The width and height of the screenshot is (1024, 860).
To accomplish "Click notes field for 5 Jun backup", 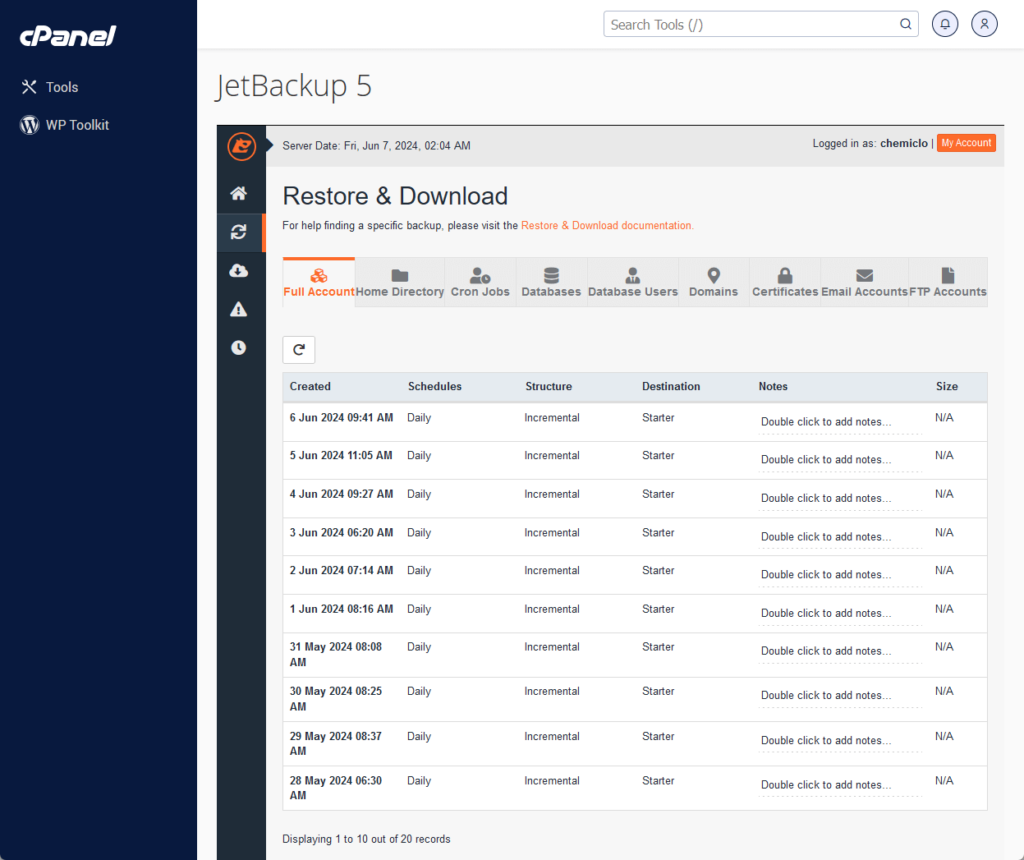I will coord(840,460).
